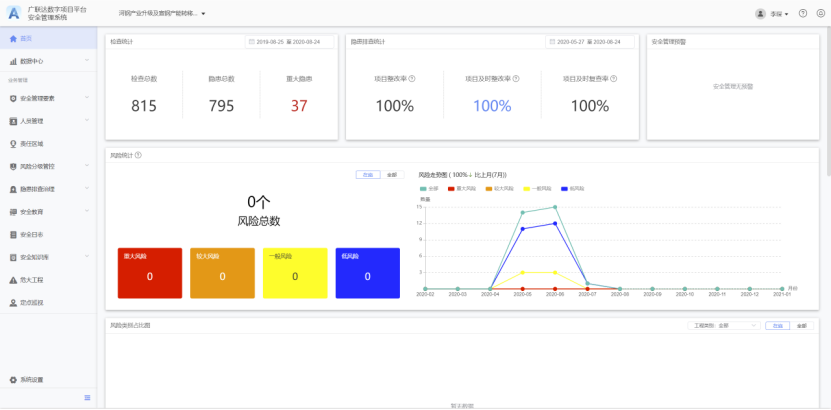Open the 安全日志 menu item
The height and width of the screenshot is (410, 831).
32,235
